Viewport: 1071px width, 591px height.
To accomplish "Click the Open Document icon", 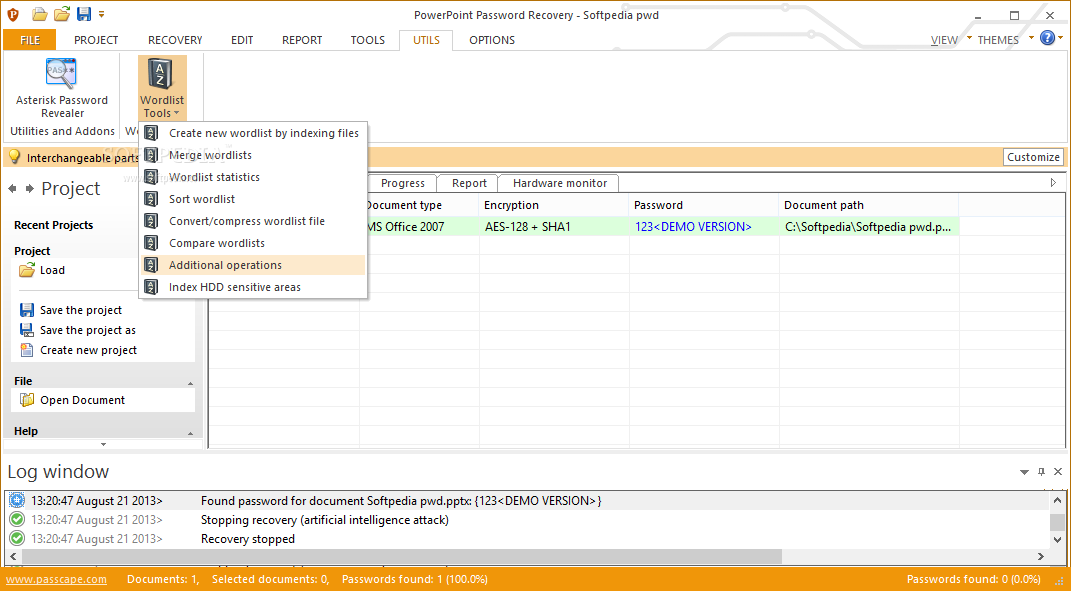I will [x=27, y=400].
